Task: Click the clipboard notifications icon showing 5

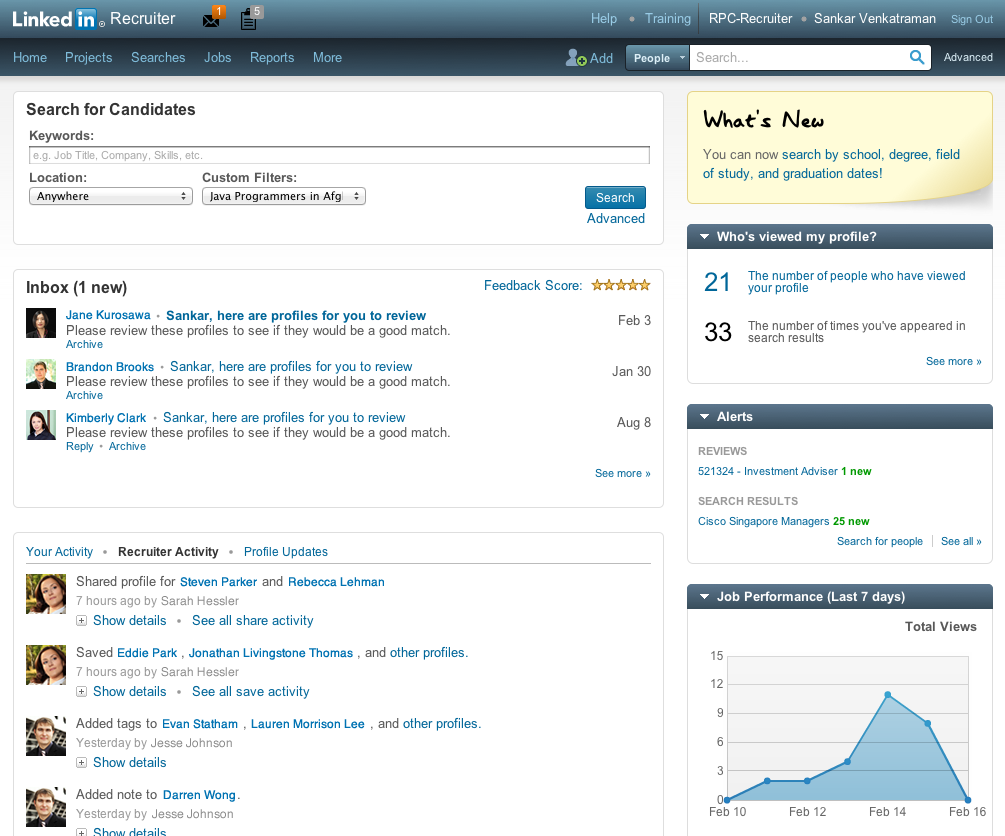Action: 248,18
